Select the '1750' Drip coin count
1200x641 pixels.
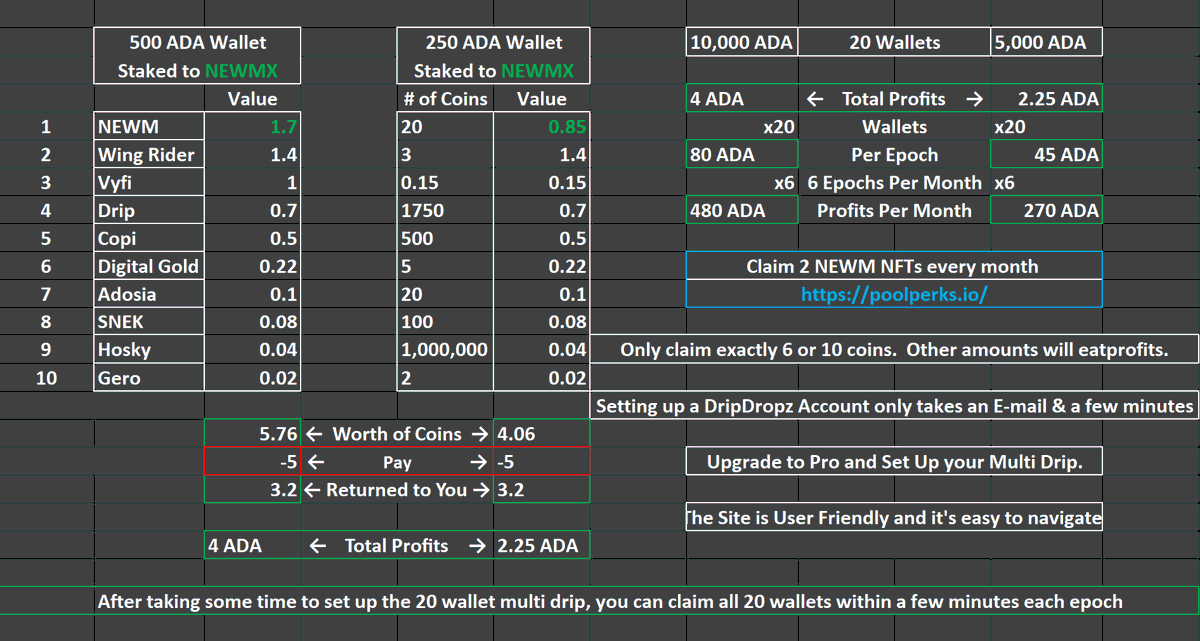click(x=445, y=211)
